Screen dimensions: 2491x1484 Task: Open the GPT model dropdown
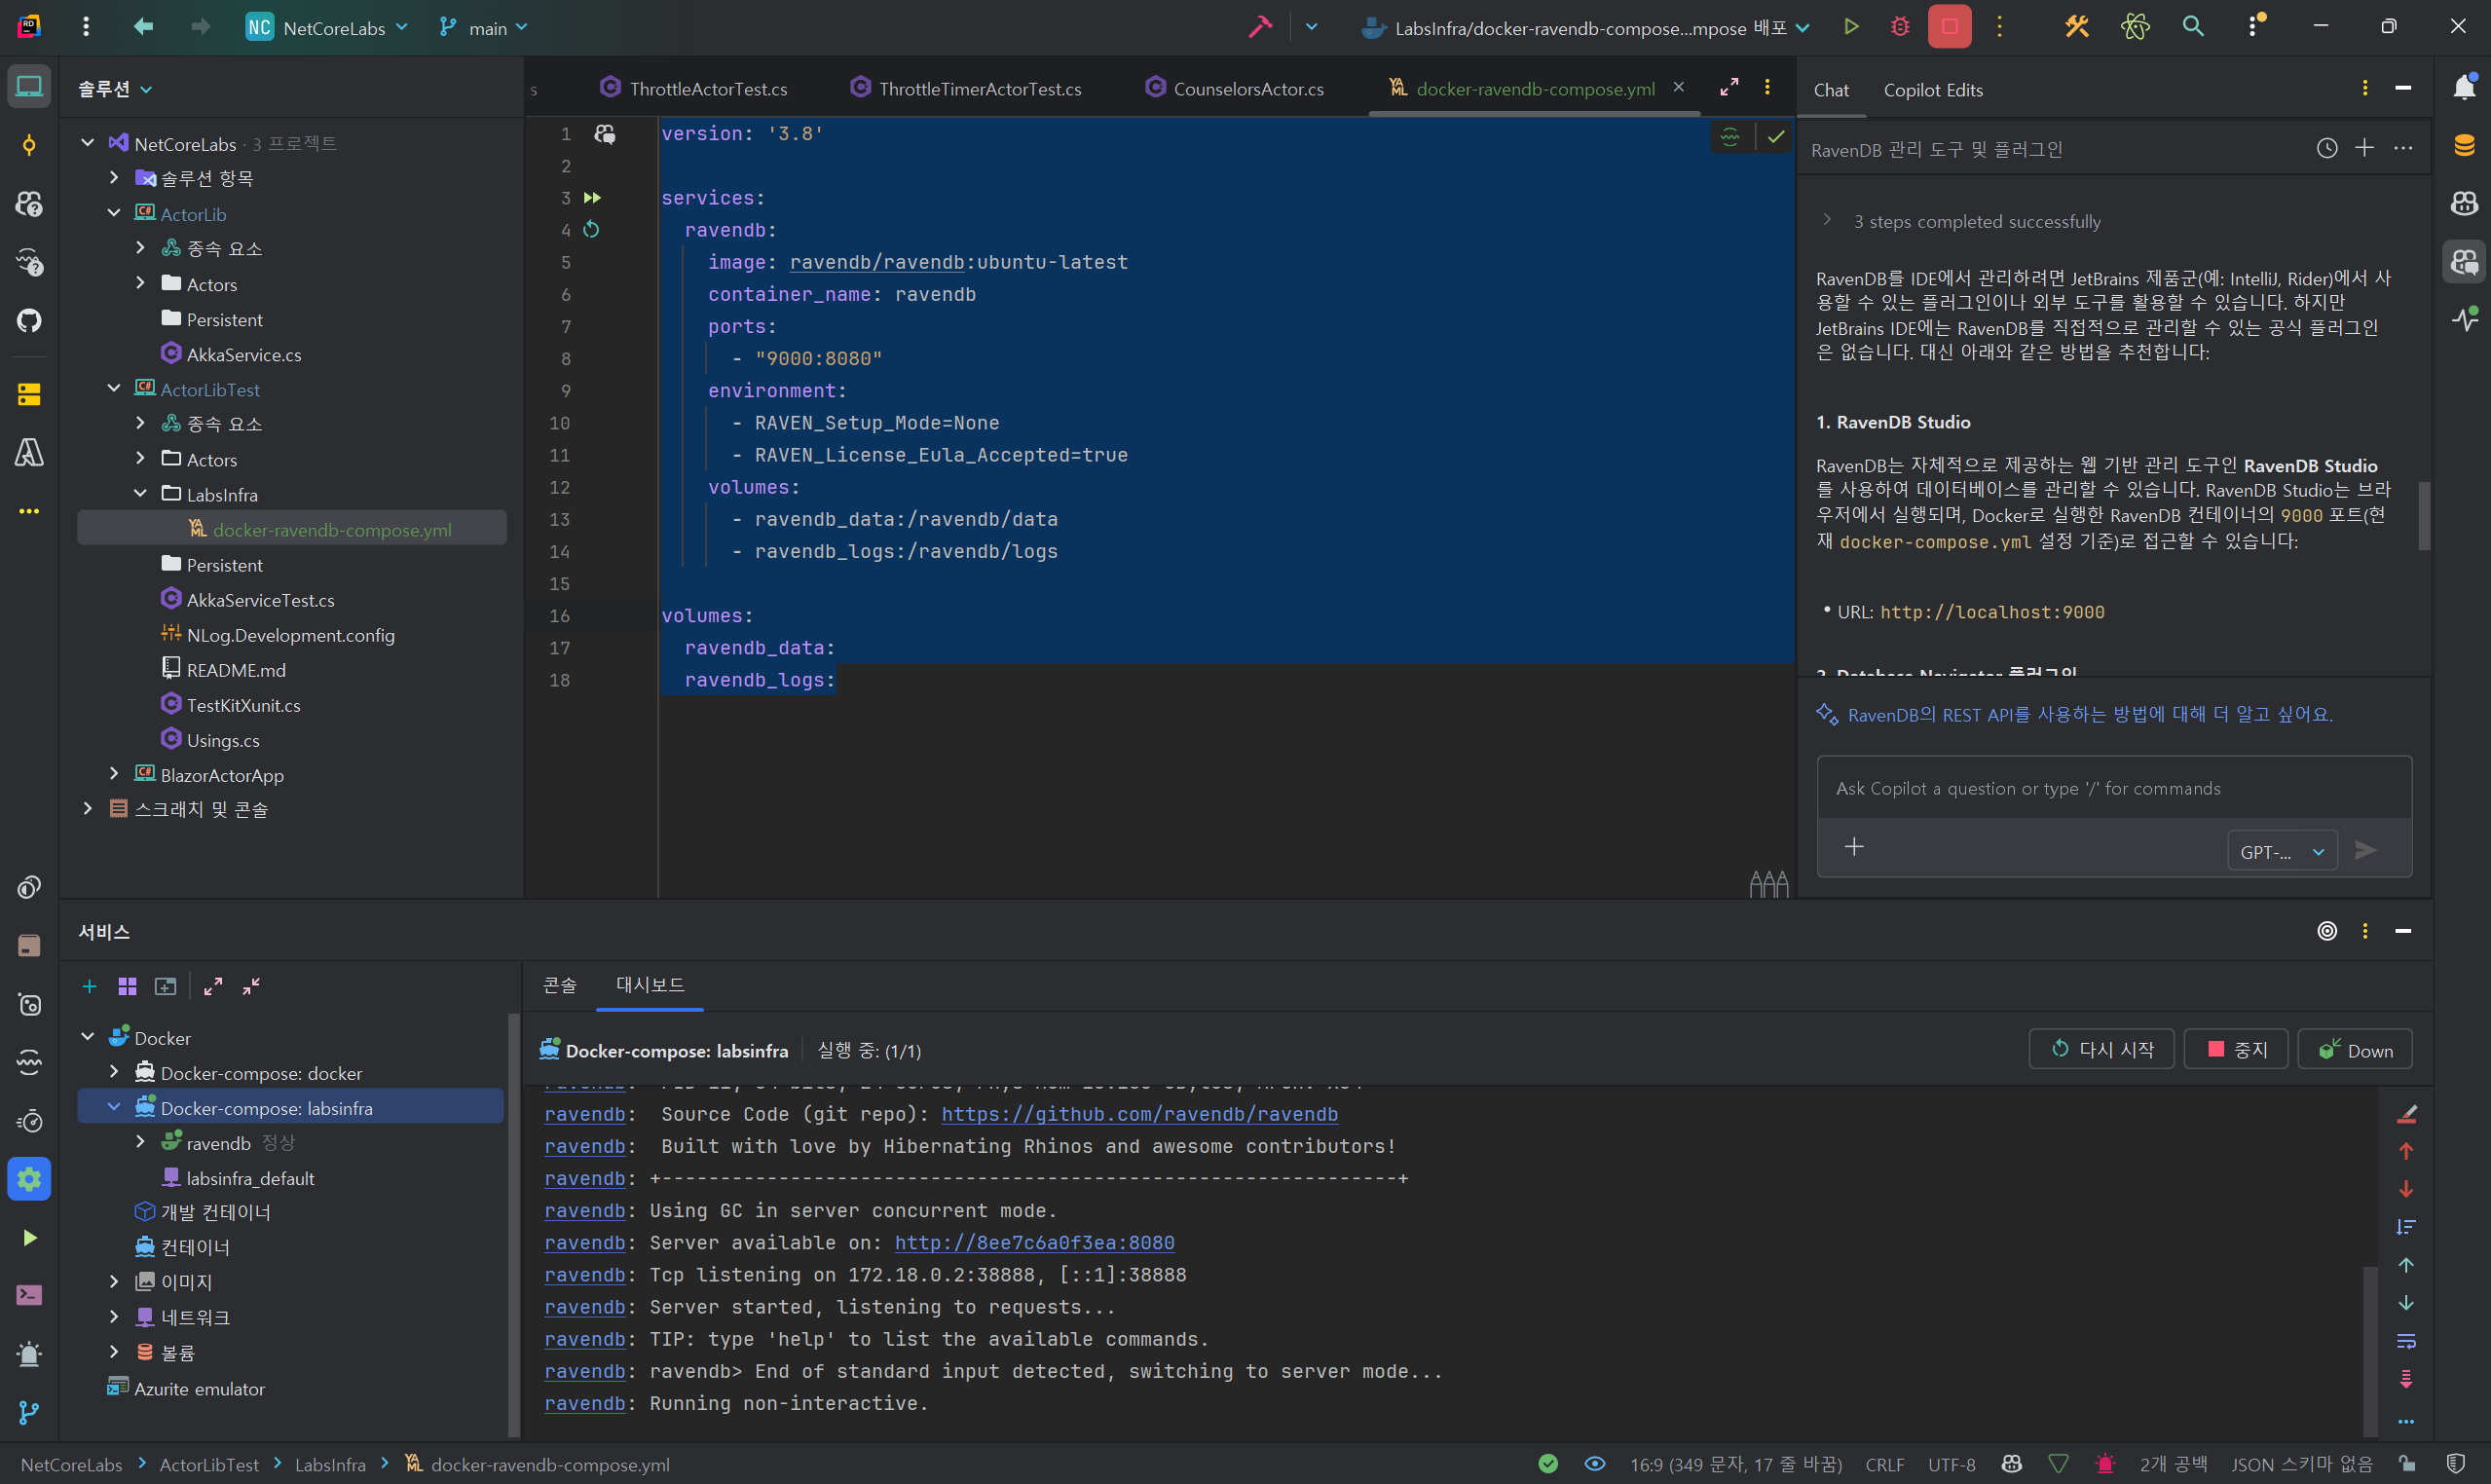(x=2281, y=852)
